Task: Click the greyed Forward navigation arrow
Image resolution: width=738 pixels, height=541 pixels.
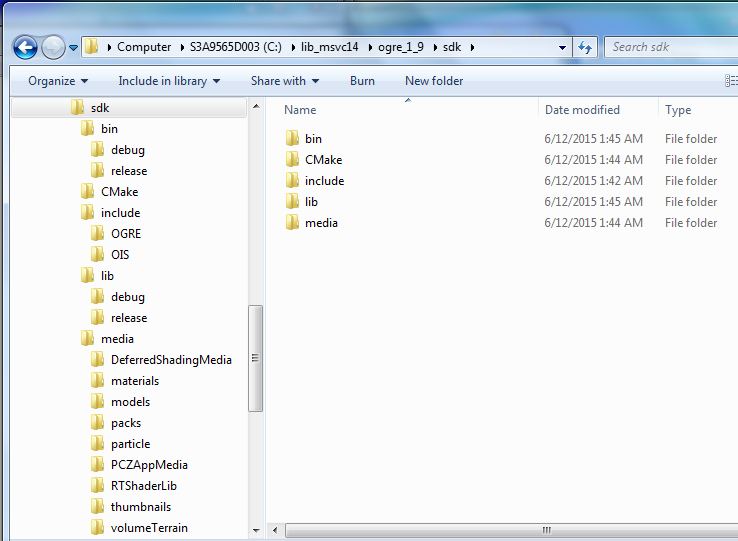Action: [x=53, y=48]
